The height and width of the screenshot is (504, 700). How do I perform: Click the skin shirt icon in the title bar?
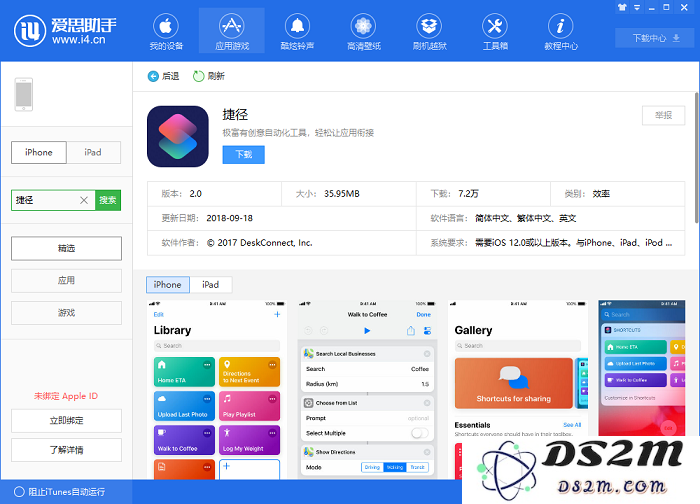[622, 7]
